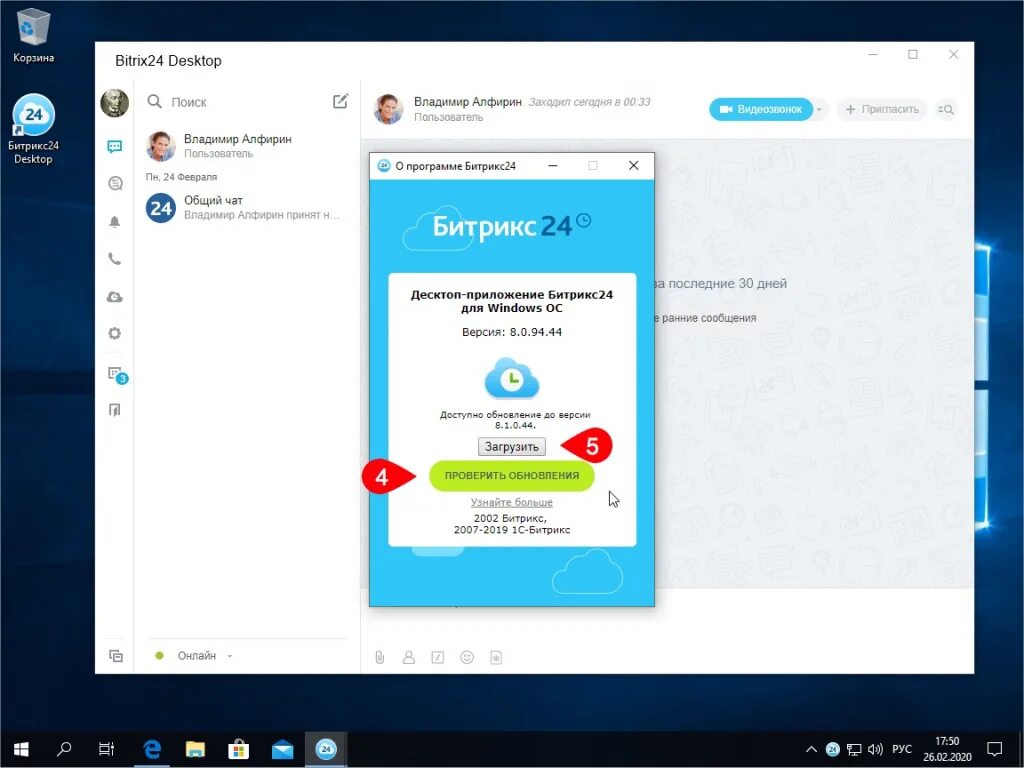Click the Пригласить button
Screen dimensions: 1024x768
pos(882,109)
